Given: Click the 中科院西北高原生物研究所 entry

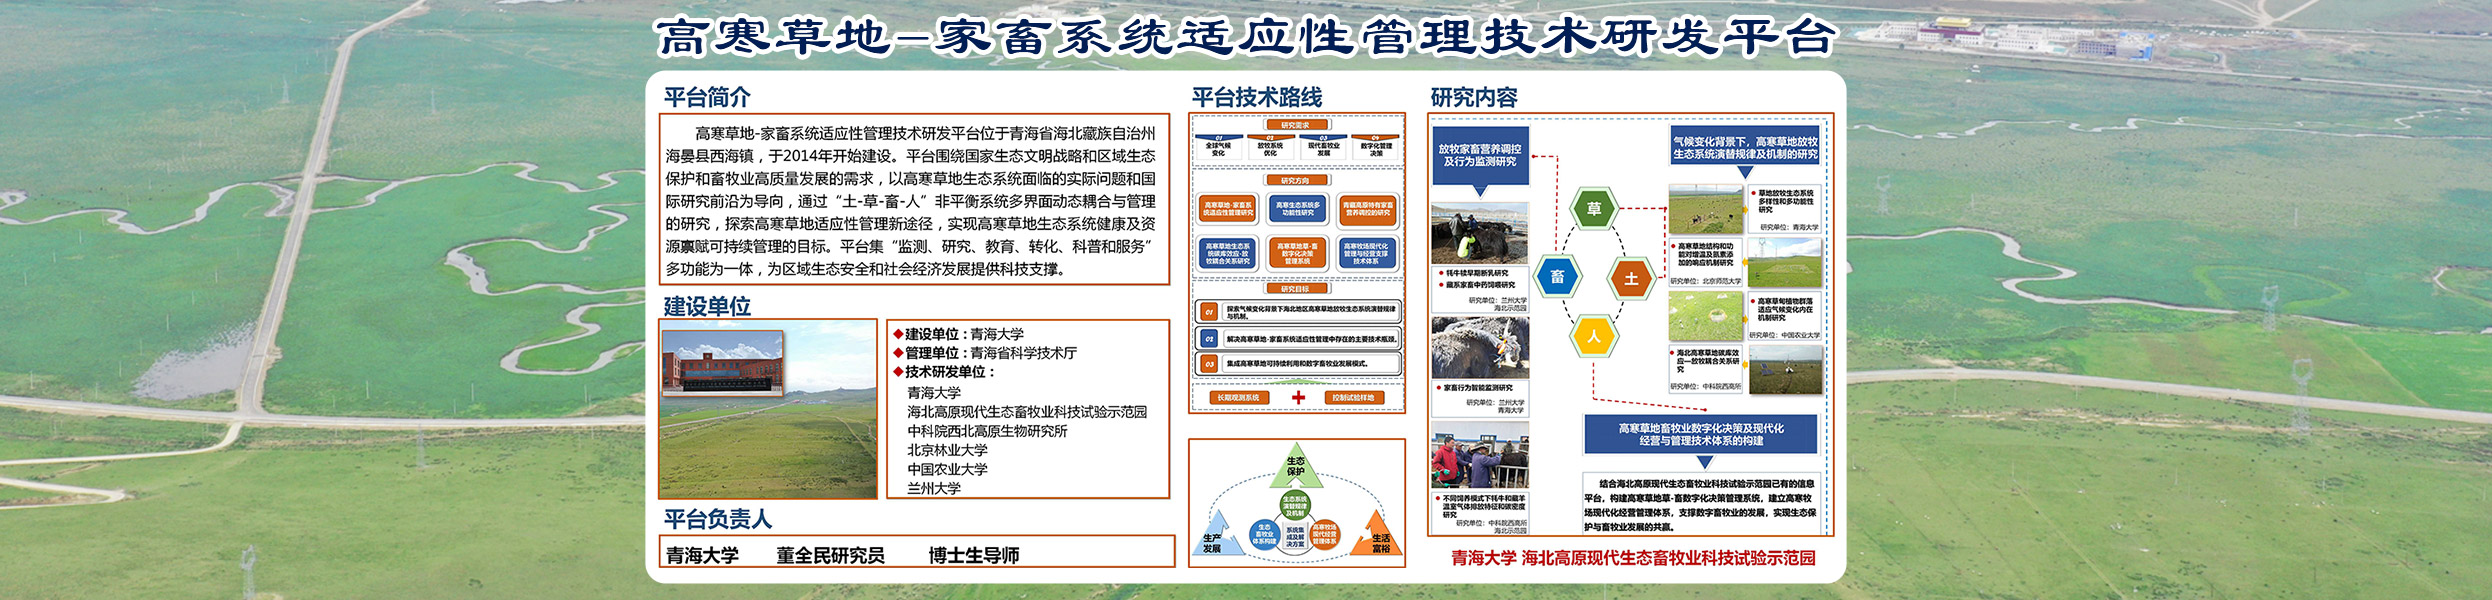Looking at the screenshot, I should pos(987,431).
